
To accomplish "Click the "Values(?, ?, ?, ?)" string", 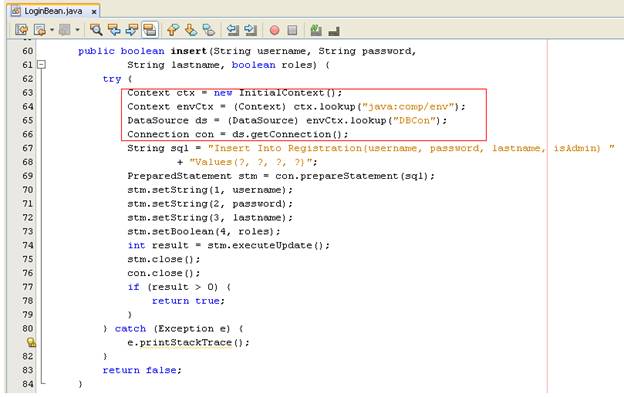I will pos(252,162).
